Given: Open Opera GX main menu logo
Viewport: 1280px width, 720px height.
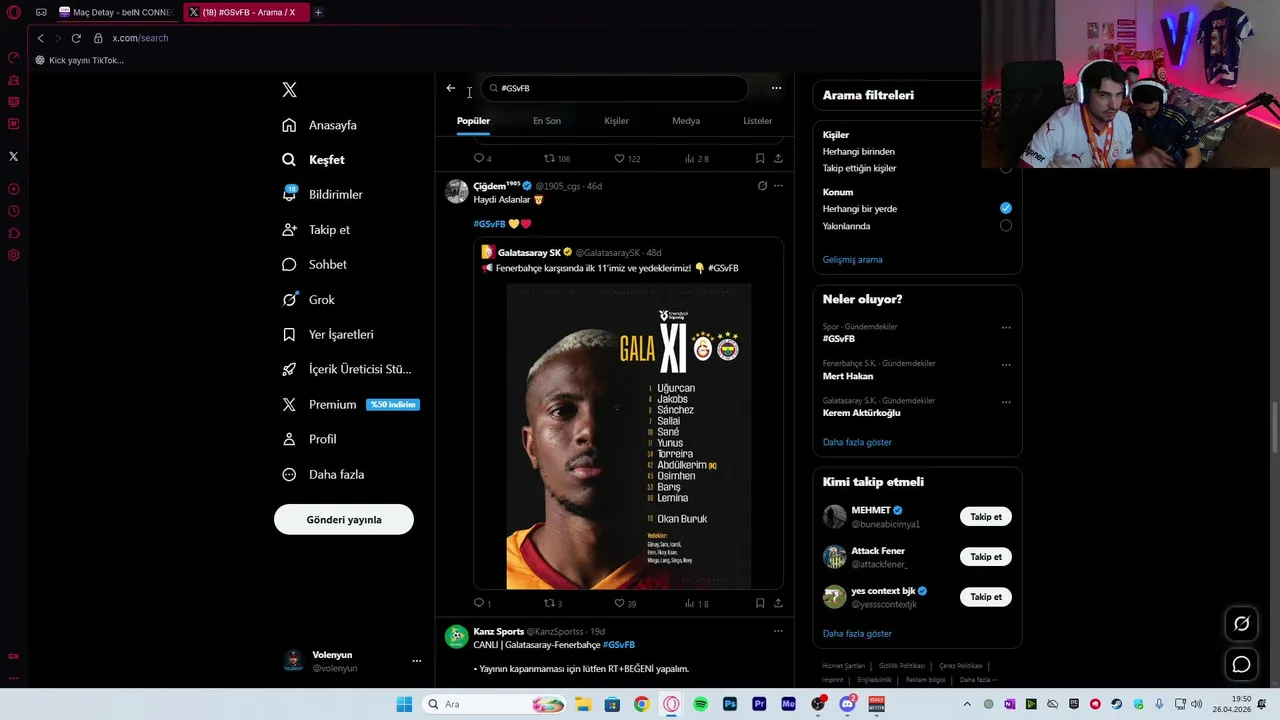Looking at the screenshot, I should tap(13, 12).
